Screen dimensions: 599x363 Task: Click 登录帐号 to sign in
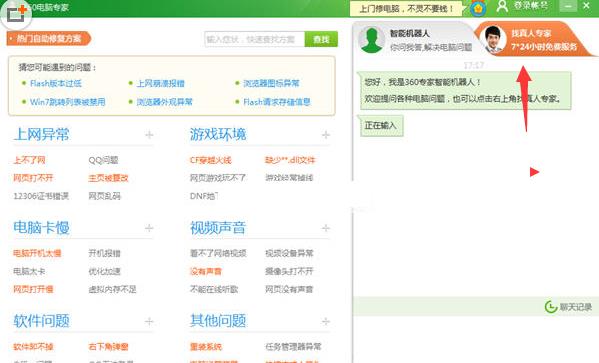[x=531, y=6]
